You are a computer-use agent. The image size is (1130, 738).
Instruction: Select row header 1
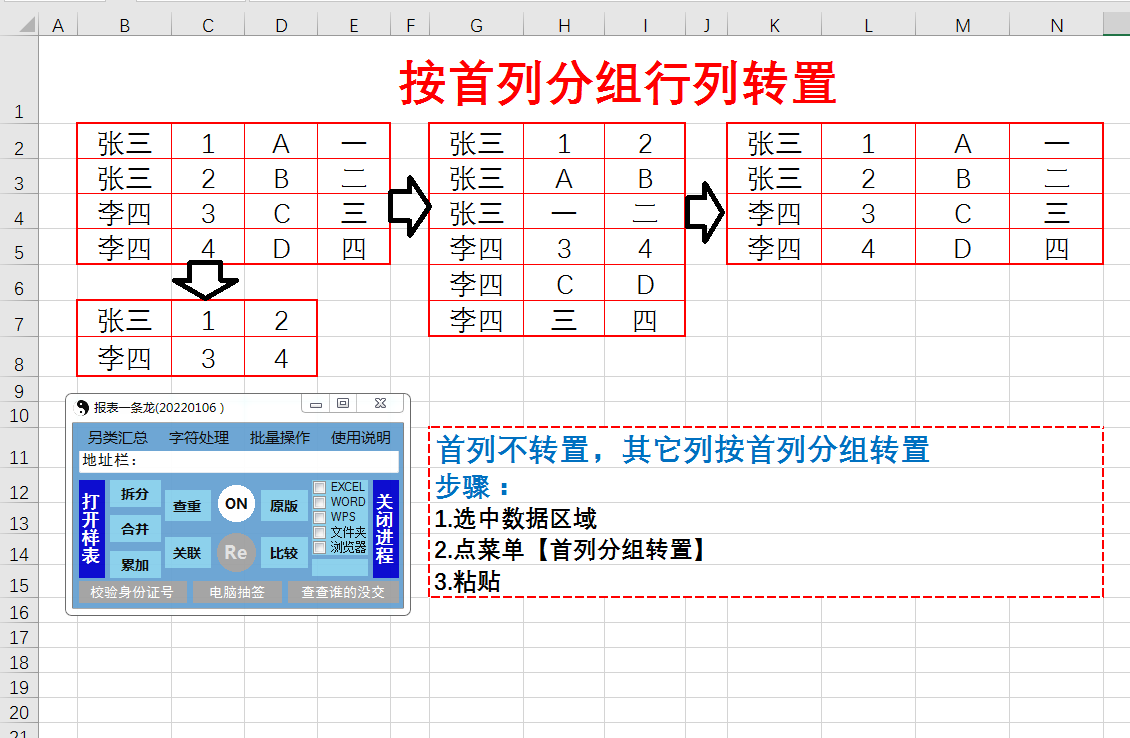point(19,79)
